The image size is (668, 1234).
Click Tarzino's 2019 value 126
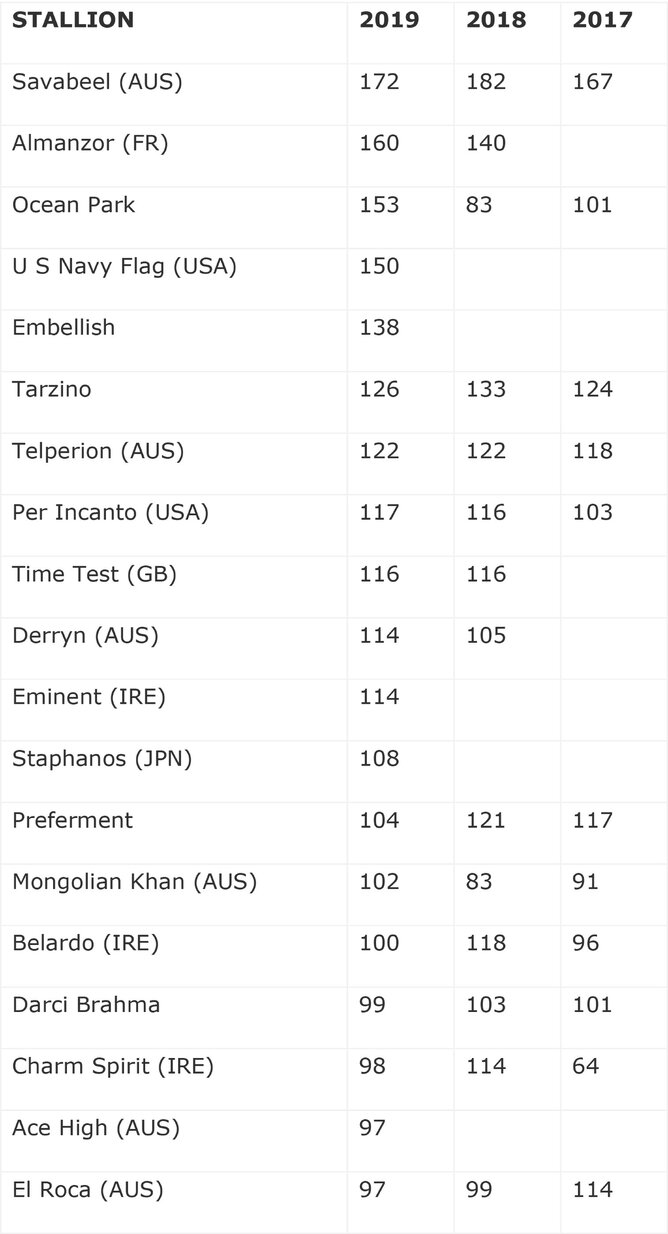[379, 389]
